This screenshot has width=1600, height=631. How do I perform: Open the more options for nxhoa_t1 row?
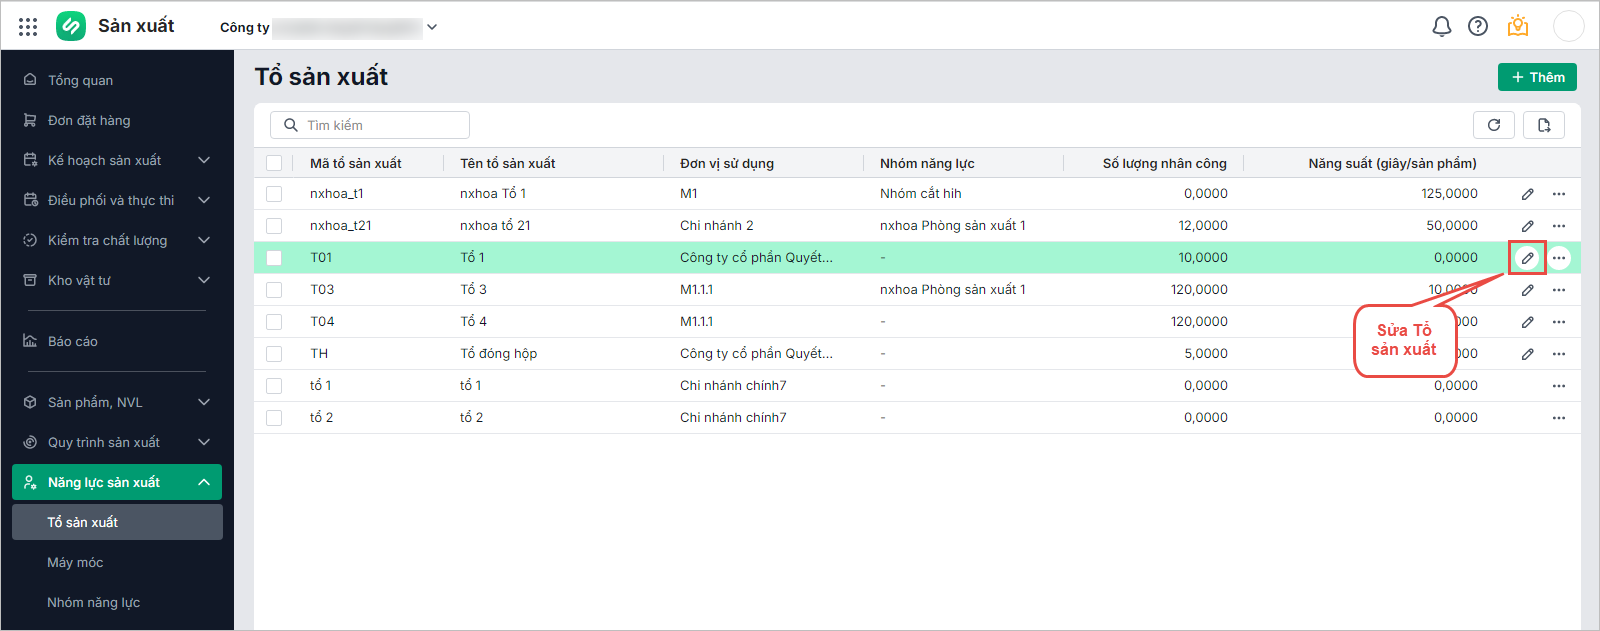pos(1558,194)
